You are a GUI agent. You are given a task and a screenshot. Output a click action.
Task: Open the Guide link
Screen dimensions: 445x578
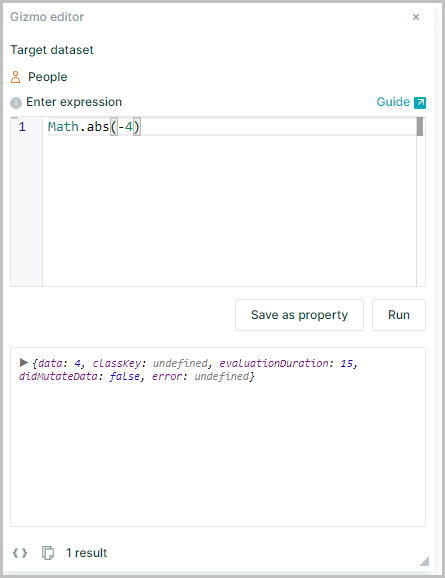pos(393,102)
